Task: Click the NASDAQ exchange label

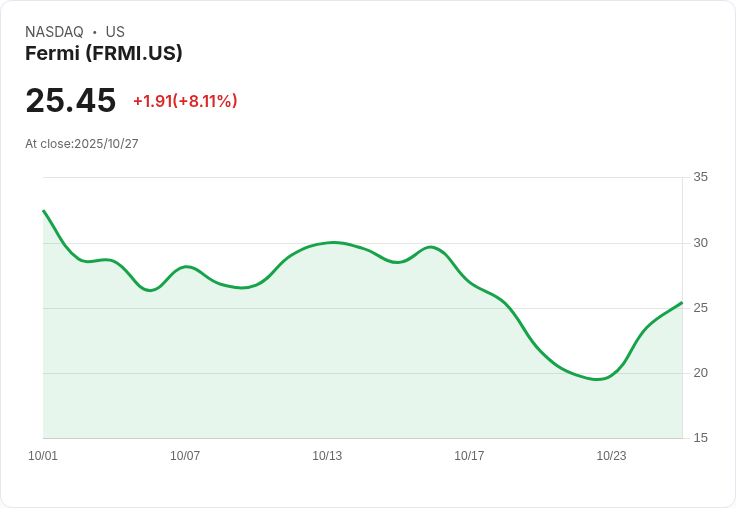Action: coord(54,32)
